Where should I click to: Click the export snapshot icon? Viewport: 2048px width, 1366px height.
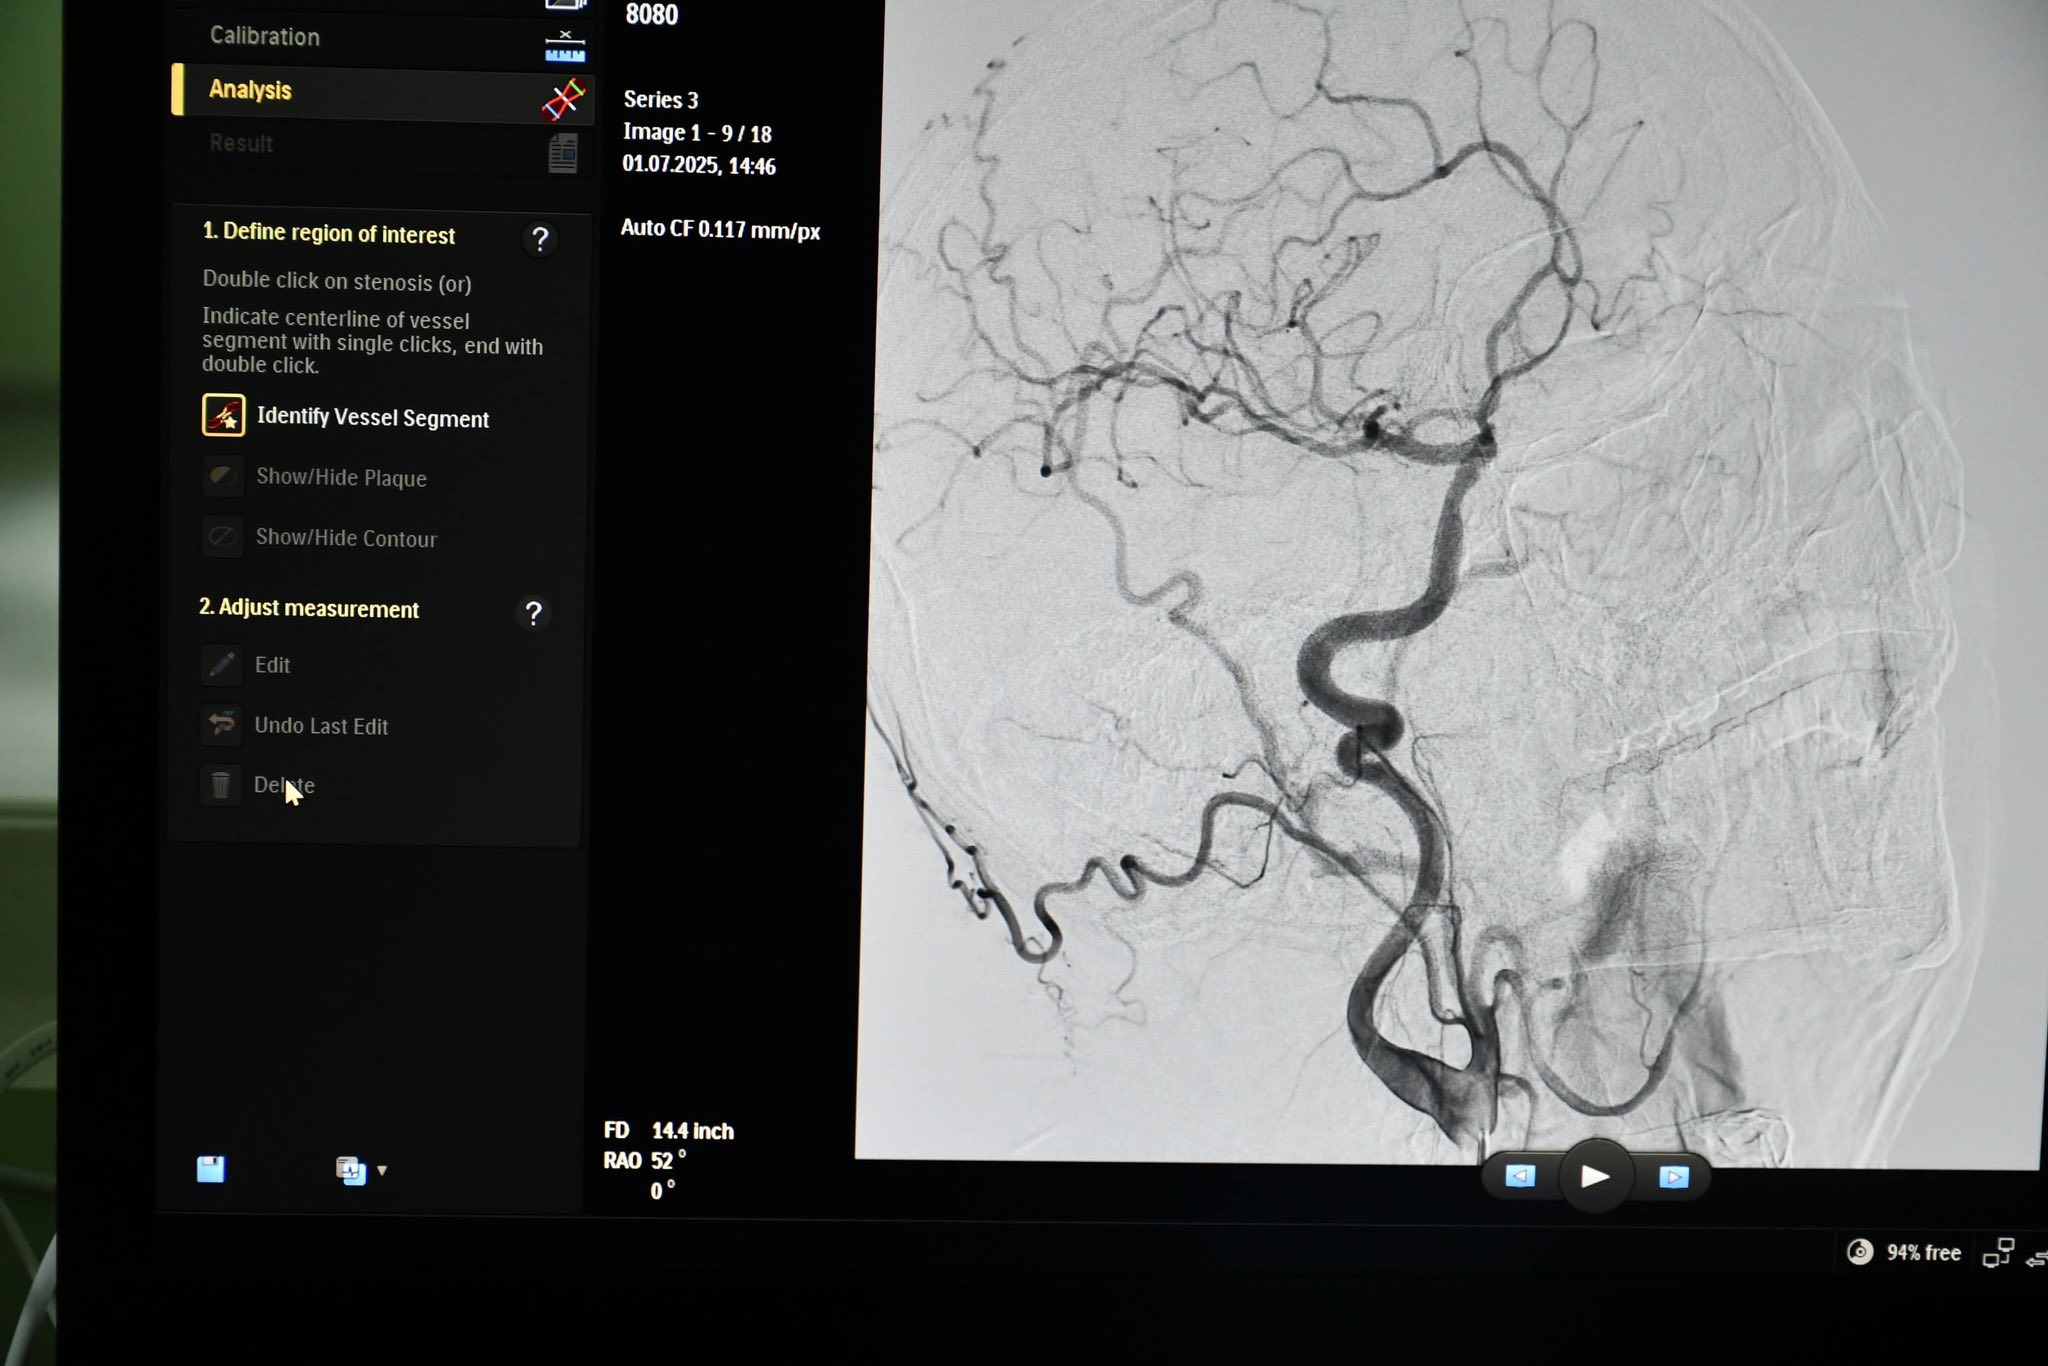click(x=351, y=1170)
